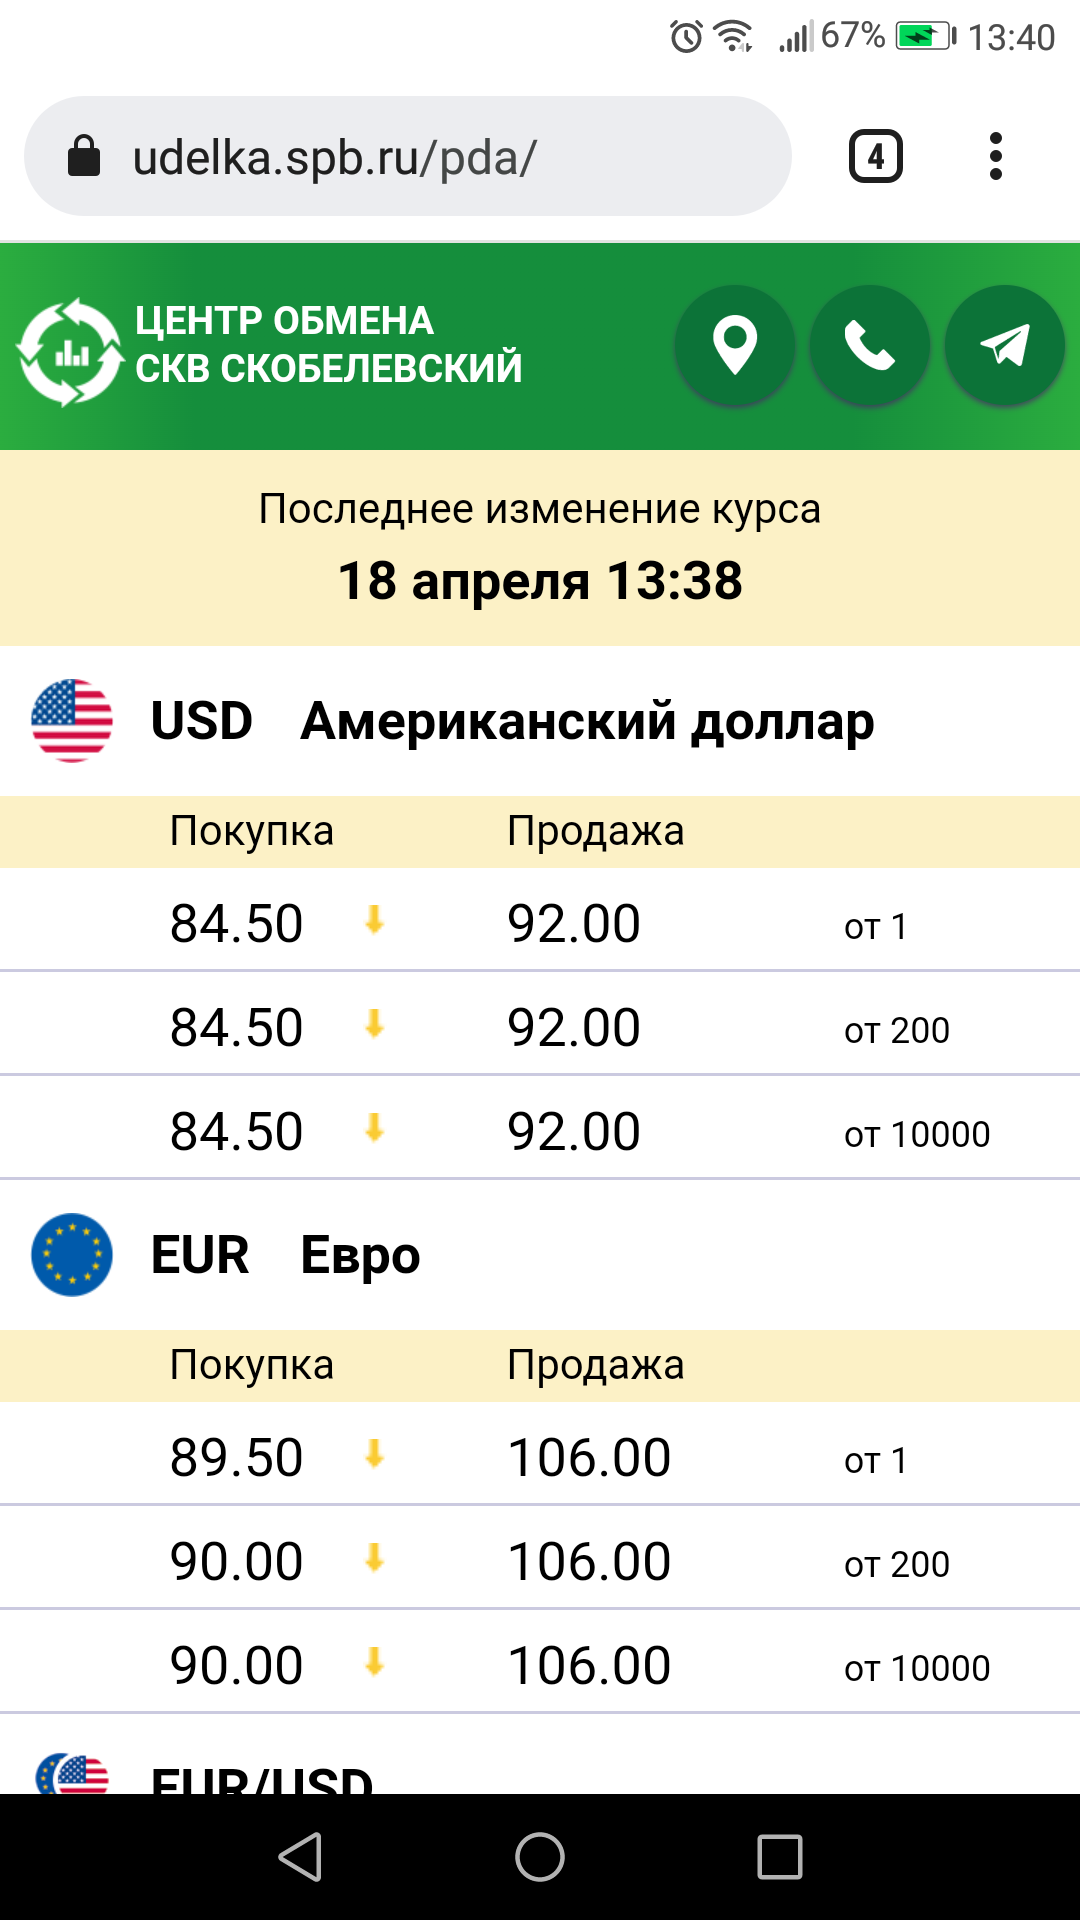Tap the down arrow beside 89.50
Image resolution: width=1080 pixels, height=1920 pixels.
click(x=375, y=1453)
